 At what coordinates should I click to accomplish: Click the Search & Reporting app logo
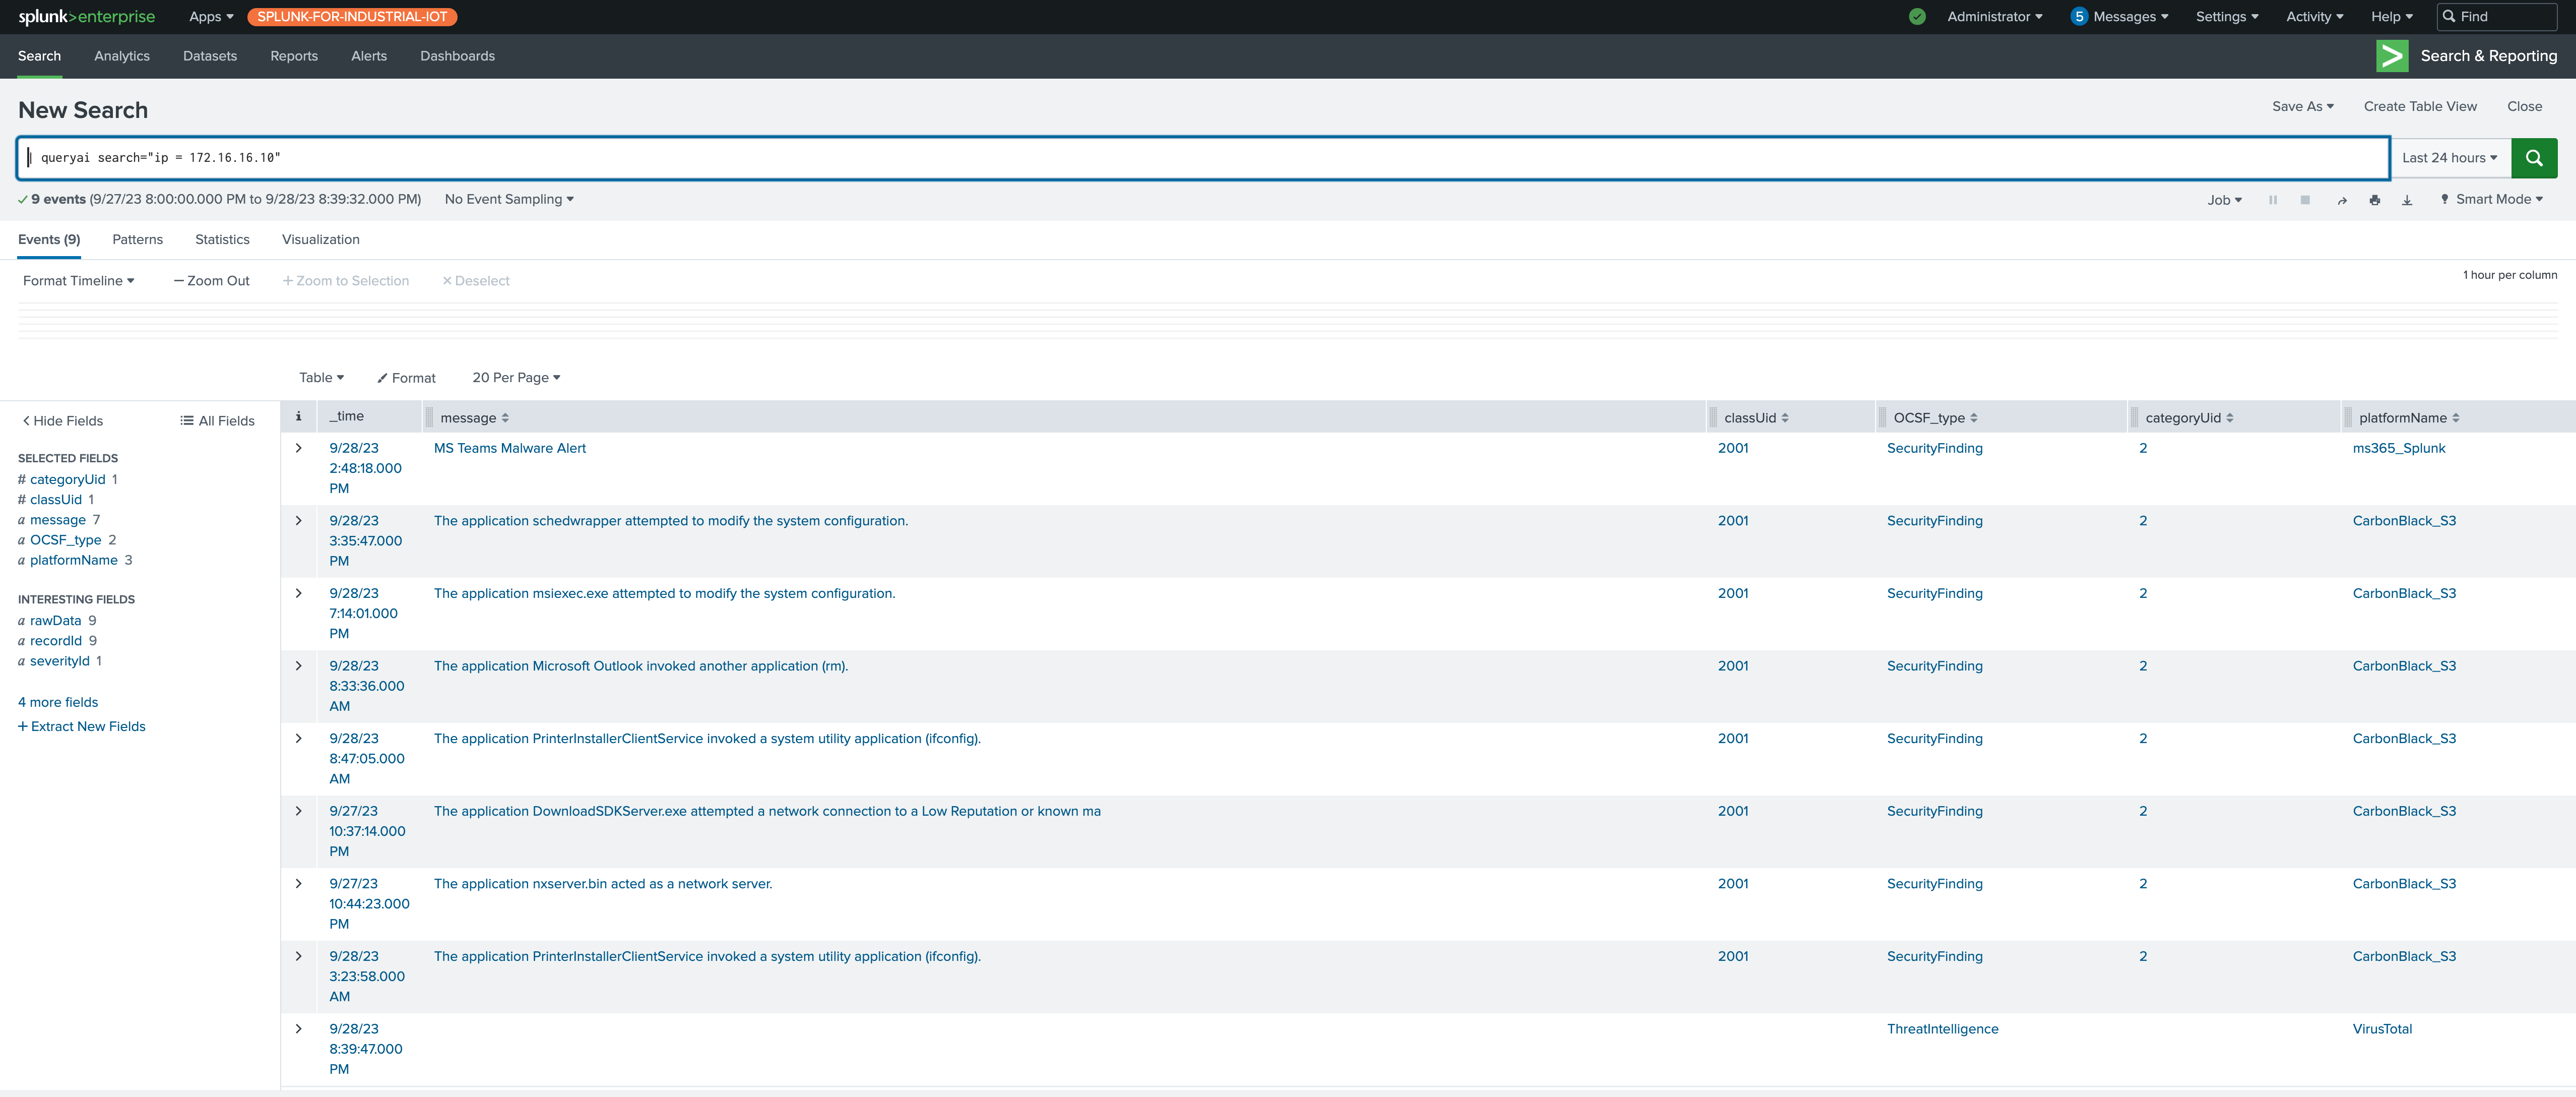[x=2391, y=56]
